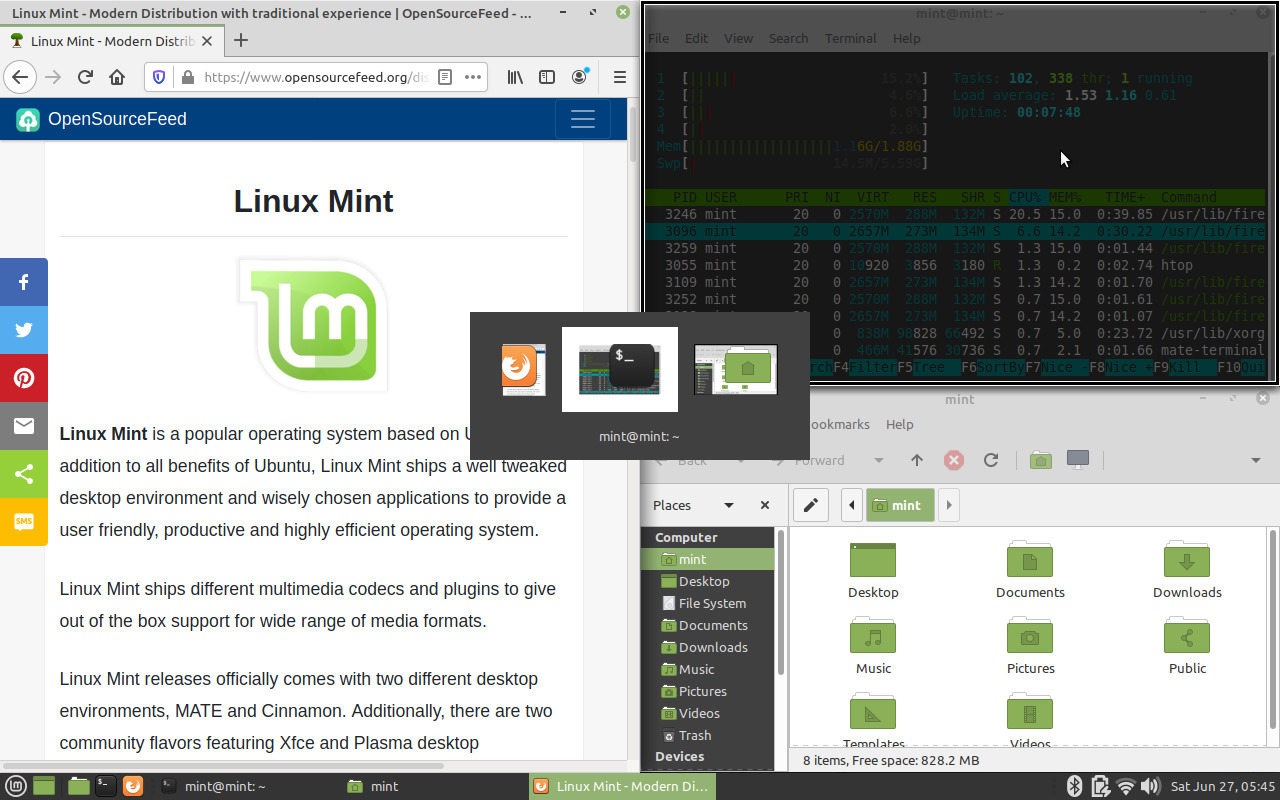Open OpenSourceFeed navigation menu button
This screenshot has height=800, width=1280.
coord(583,118)
